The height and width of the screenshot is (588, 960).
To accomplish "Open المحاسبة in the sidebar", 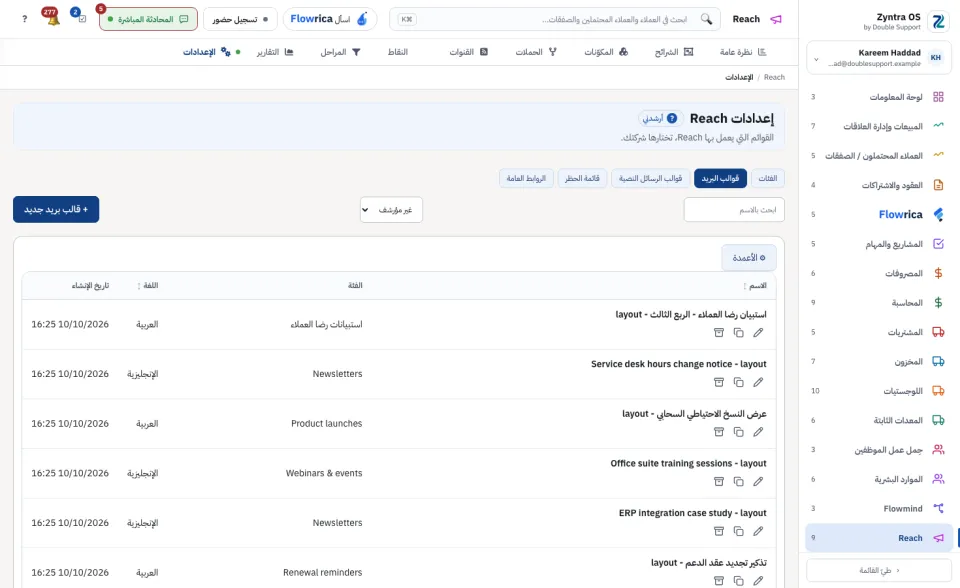I will (x=878, y=303).
